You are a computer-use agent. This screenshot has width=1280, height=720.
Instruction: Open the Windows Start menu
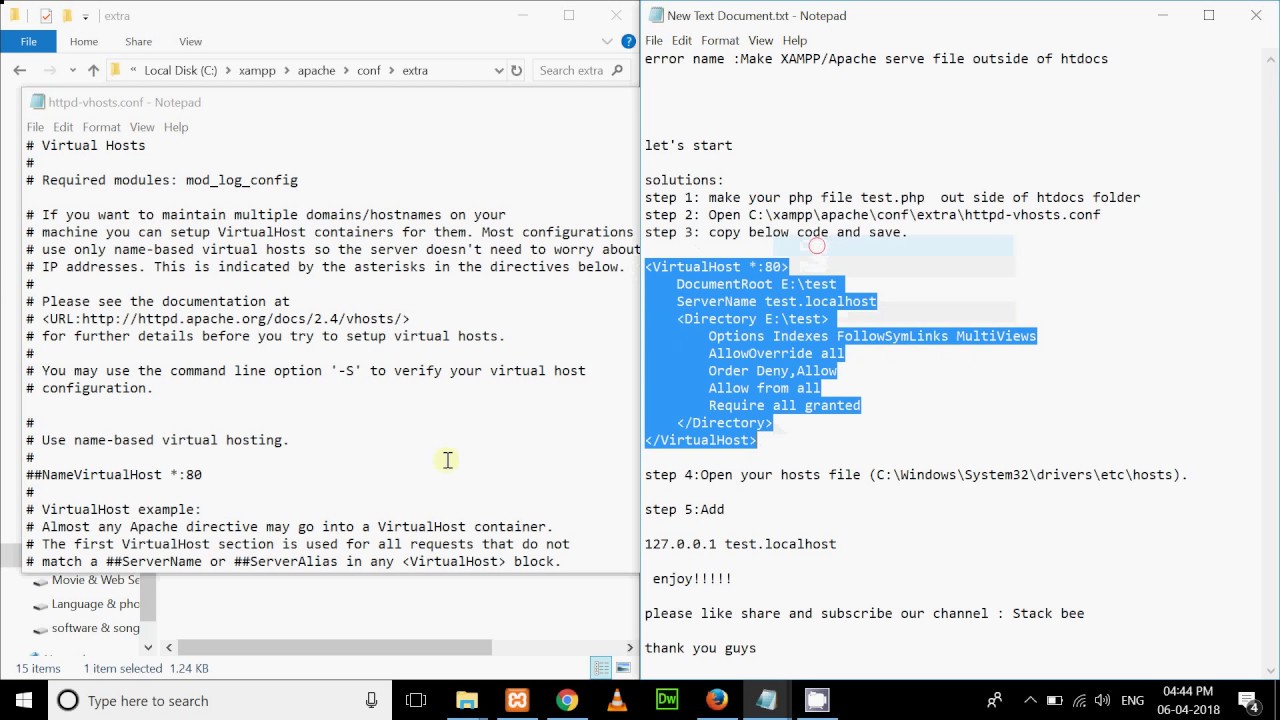24,700
